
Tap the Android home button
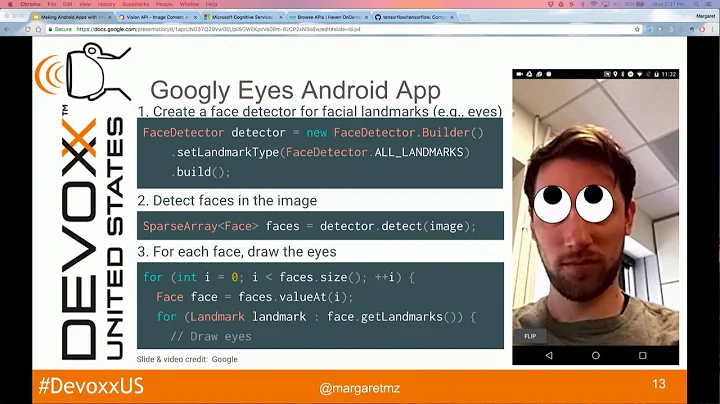tap(596, 355)
